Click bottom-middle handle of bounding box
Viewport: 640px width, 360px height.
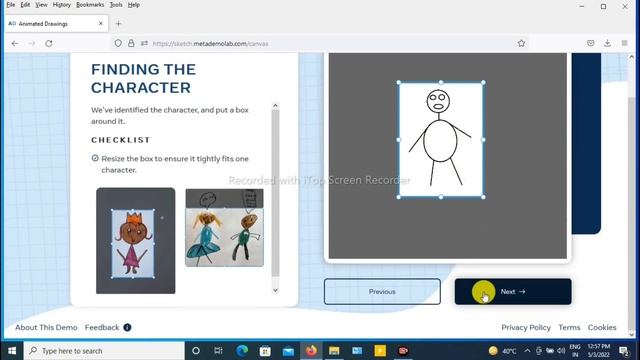pyautogui.click(x=441, y=197)
